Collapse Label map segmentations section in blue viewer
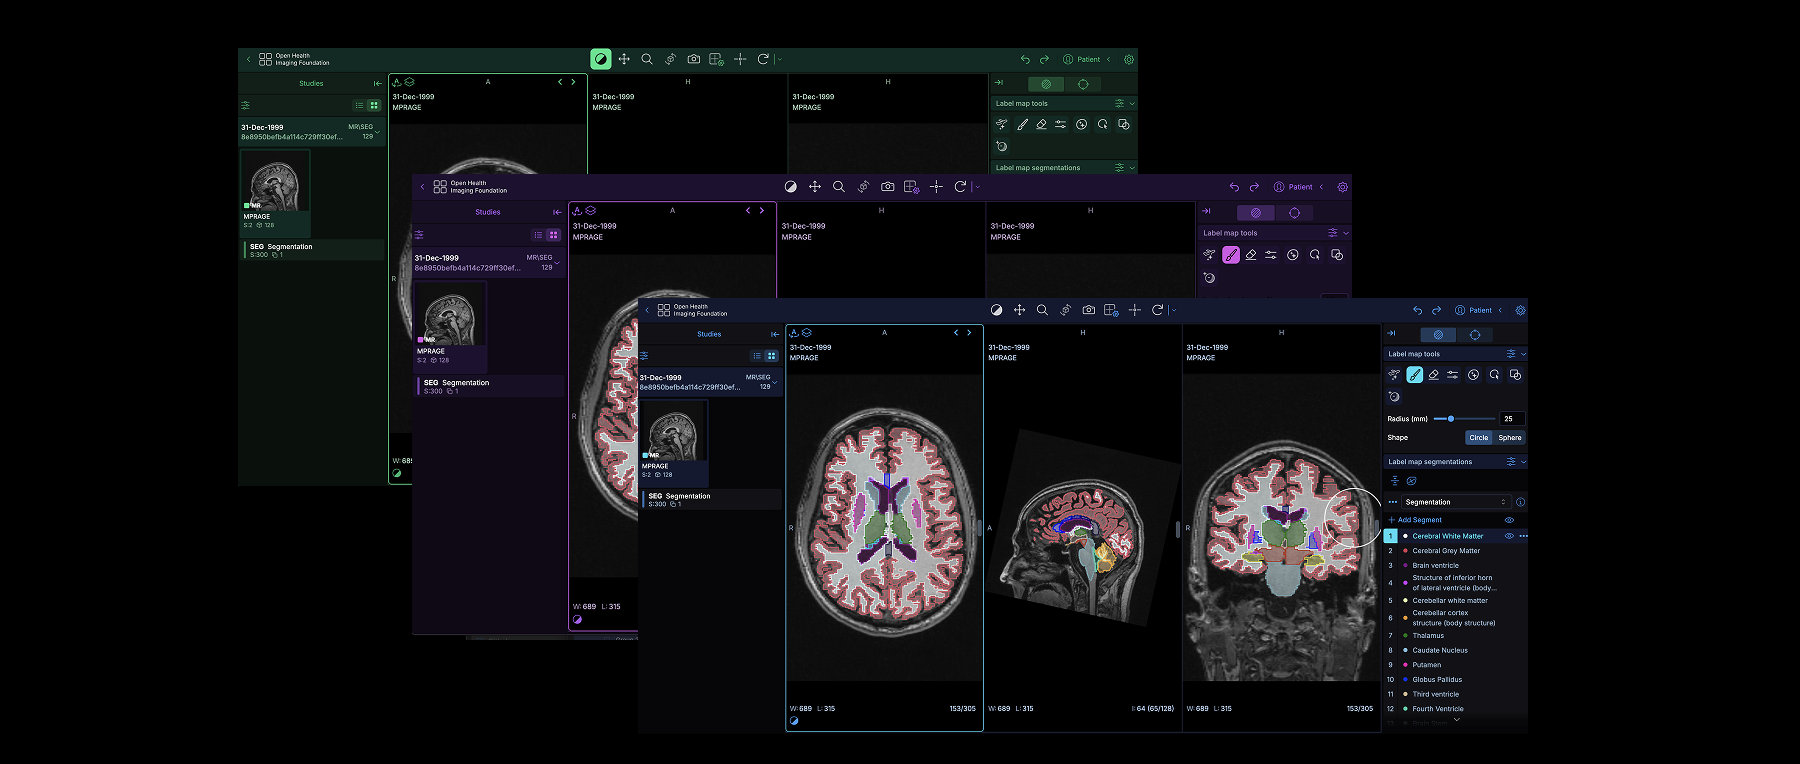 pyautogui.click(x=1523, y=462)
